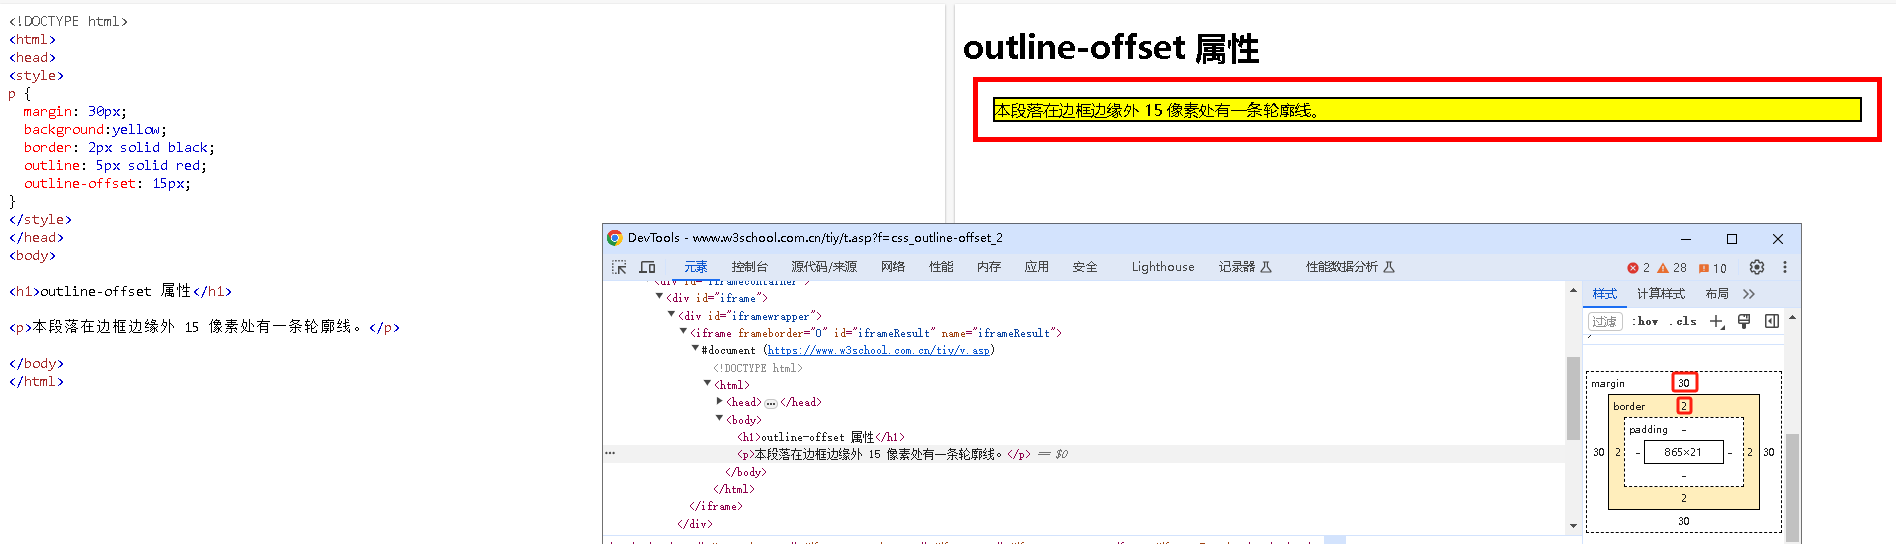The image size is (1896, 544).
Task: Open the 性能数据分析 tab
Action: tap(1350, 267)
